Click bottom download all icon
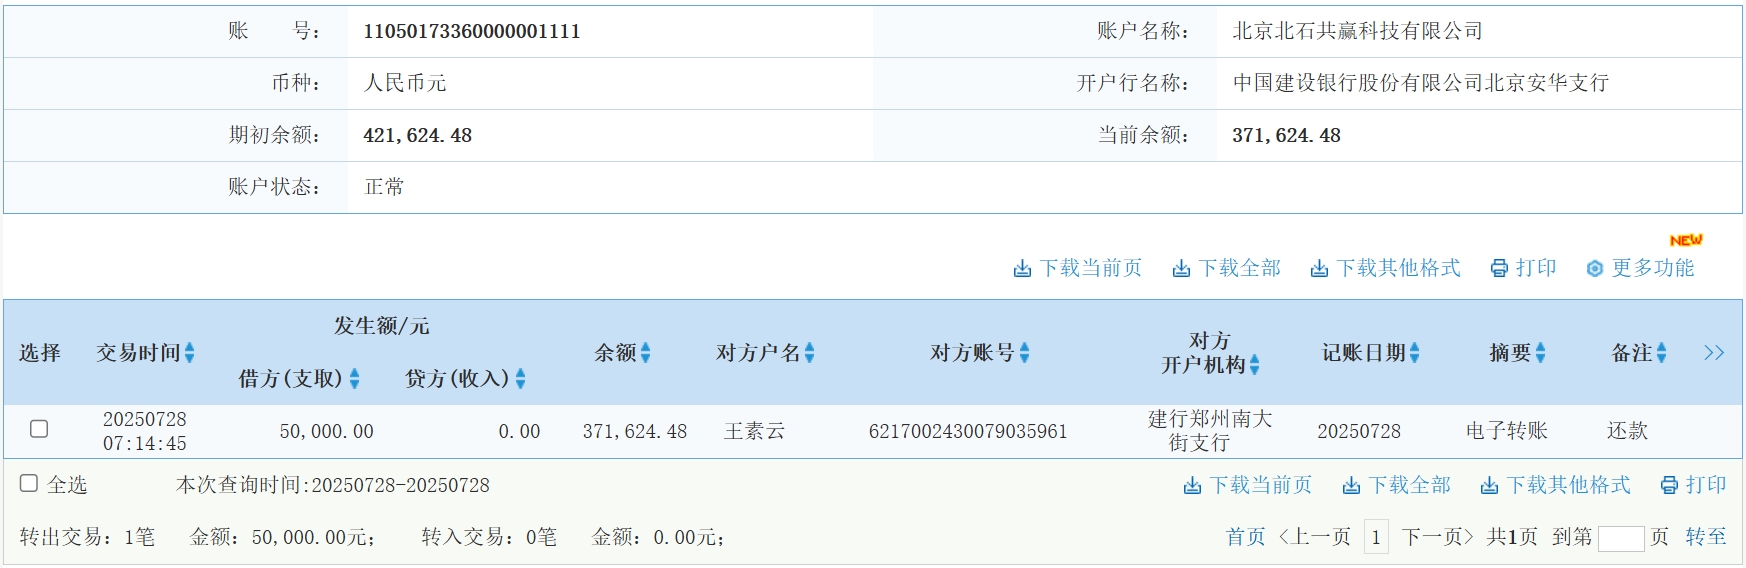The height and width of the screenshot is (568, 1746). tap(1351, 486)
